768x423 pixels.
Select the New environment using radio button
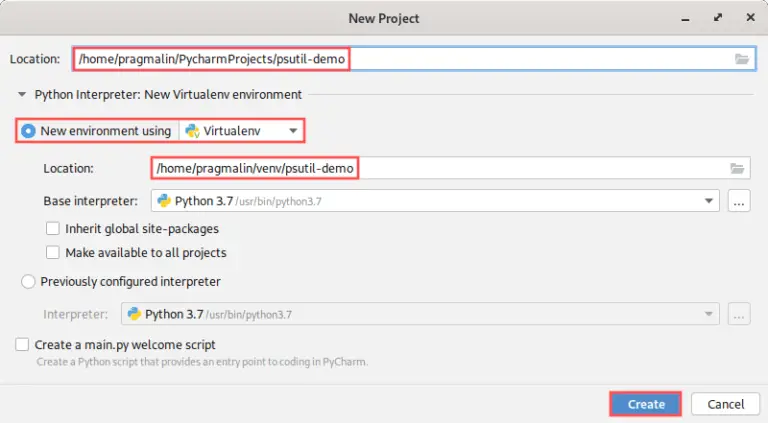click(28, 131)
